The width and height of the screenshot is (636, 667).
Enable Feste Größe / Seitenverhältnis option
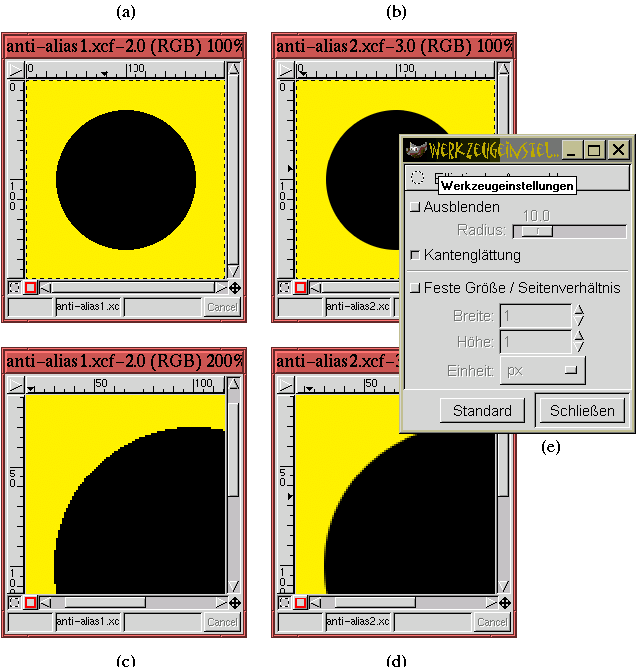(416, 288)
